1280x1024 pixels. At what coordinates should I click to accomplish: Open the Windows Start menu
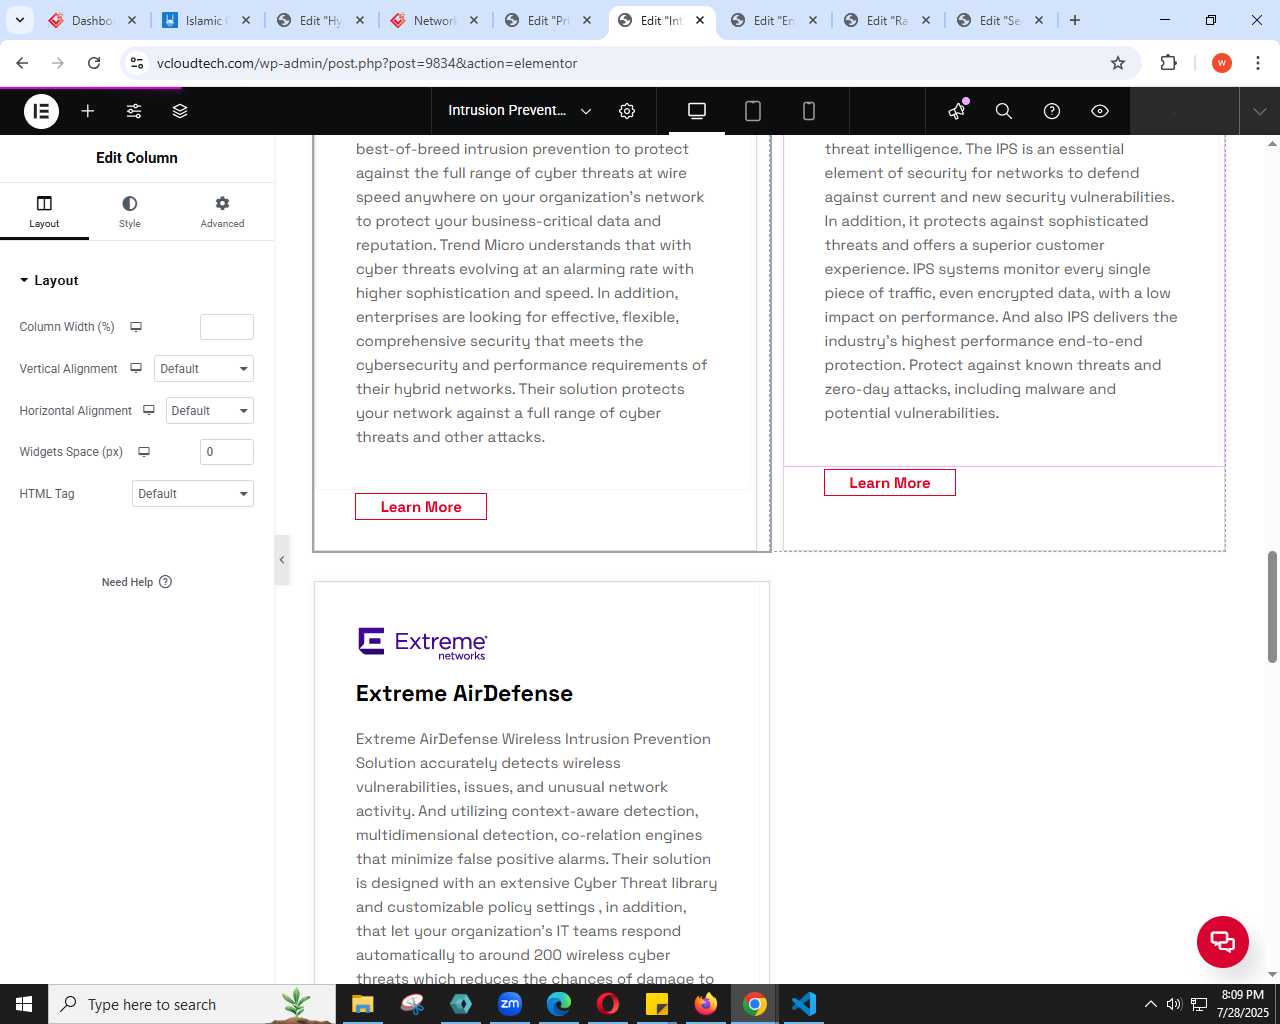[24, 1004]
